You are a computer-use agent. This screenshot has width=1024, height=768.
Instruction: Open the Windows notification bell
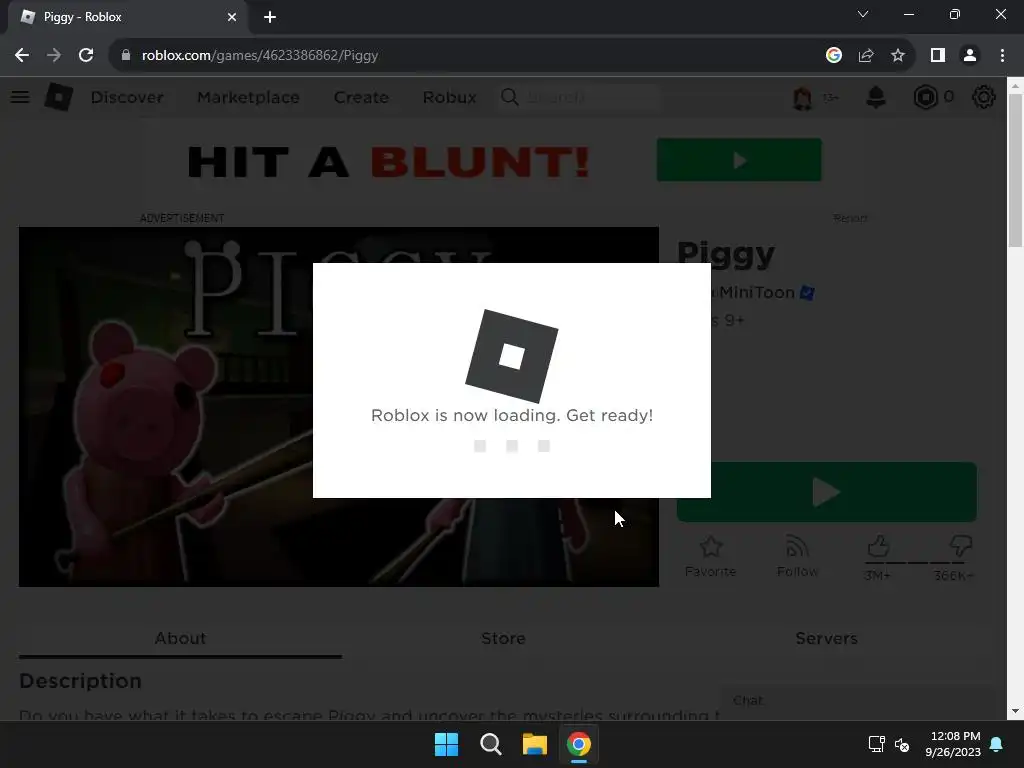(997, 744)
